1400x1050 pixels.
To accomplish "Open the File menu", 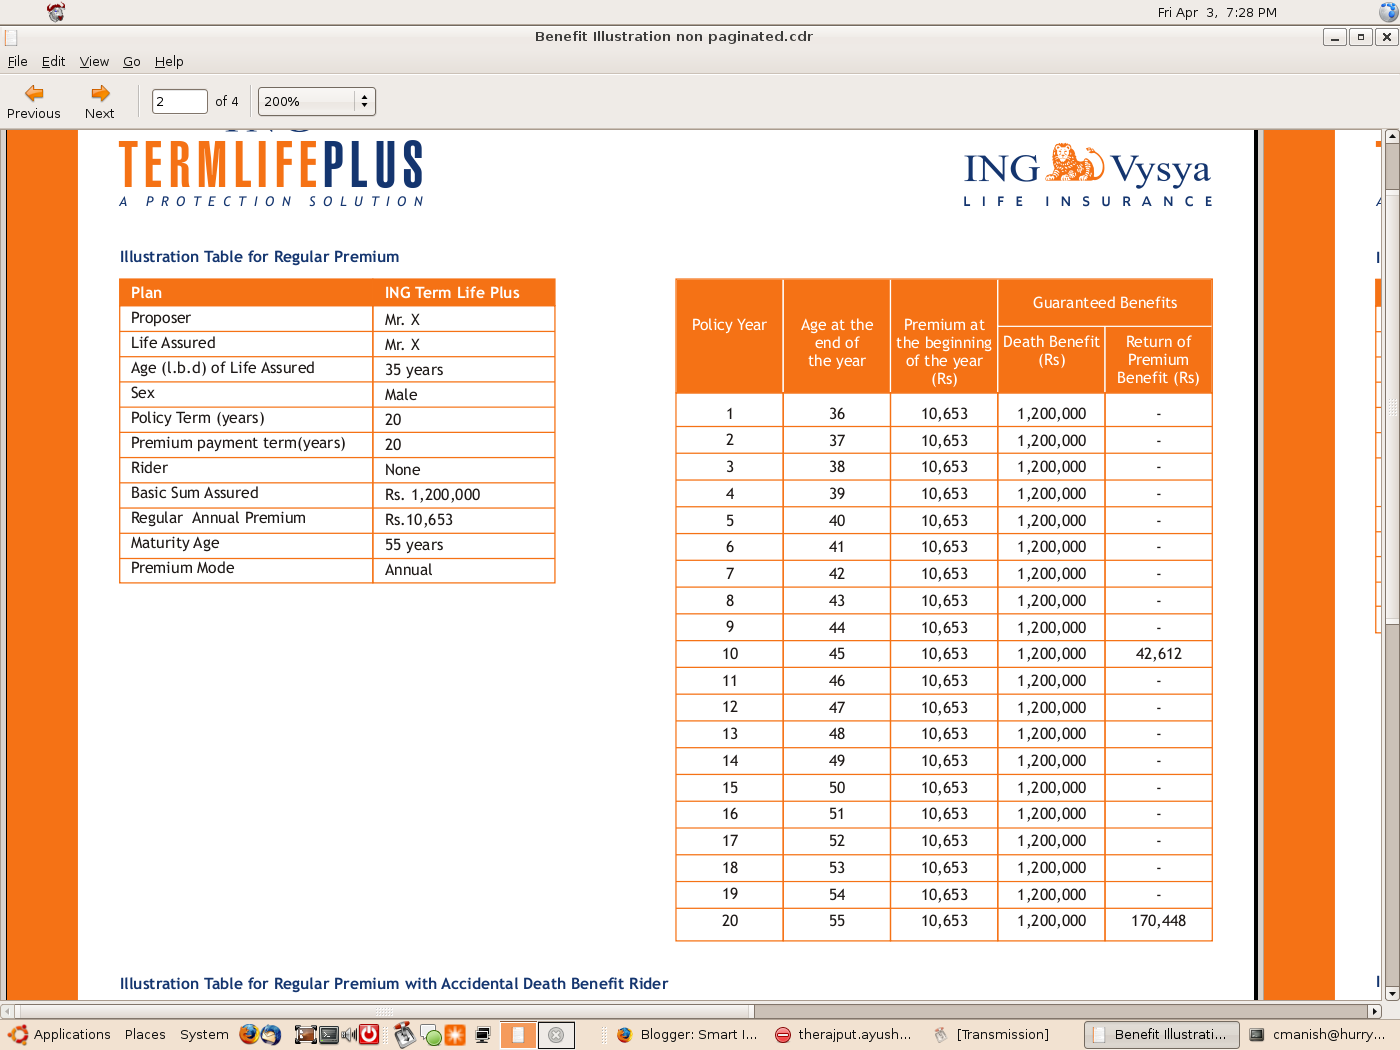I will tap(17, 61).
